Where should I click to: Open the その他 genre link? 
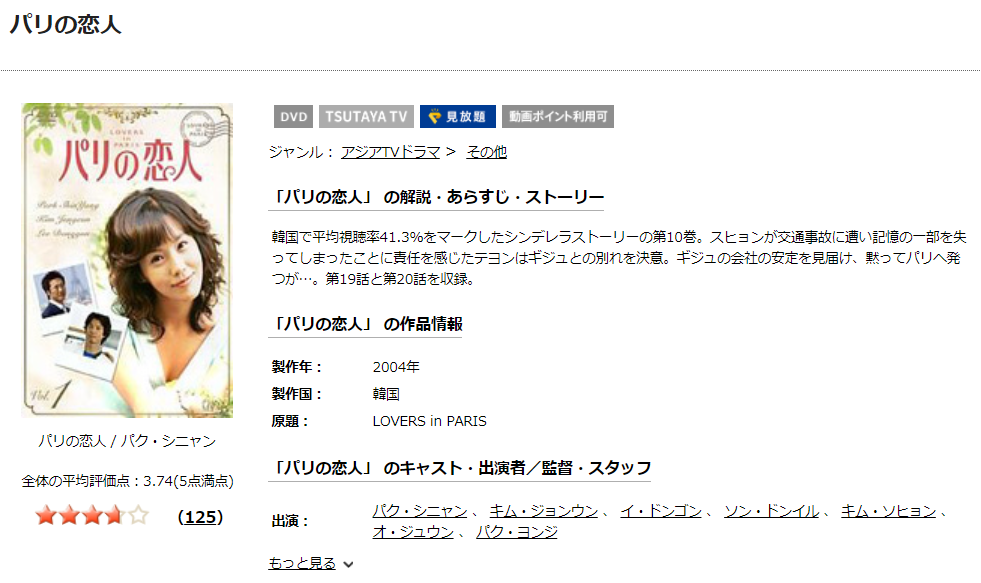[486, 152]
